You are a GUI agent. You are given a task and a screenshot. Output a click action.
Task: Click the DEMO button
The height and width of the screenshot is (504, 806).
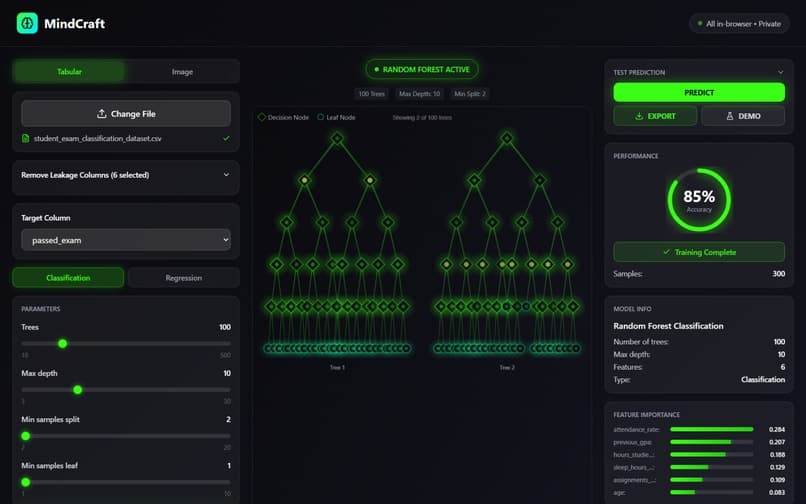coord(743,116)
